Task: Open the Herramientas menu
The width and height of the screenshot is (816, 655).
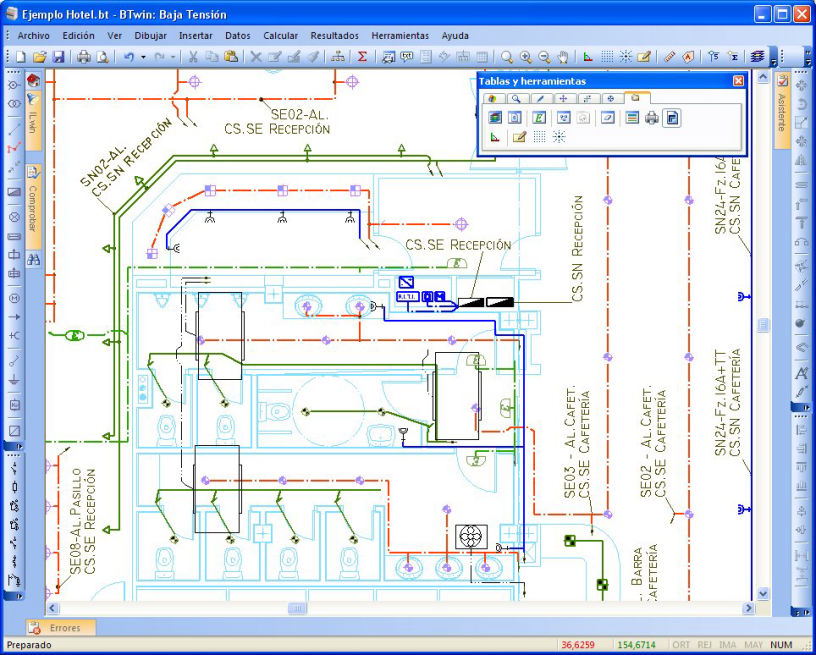Action: (x=400, y=36)
